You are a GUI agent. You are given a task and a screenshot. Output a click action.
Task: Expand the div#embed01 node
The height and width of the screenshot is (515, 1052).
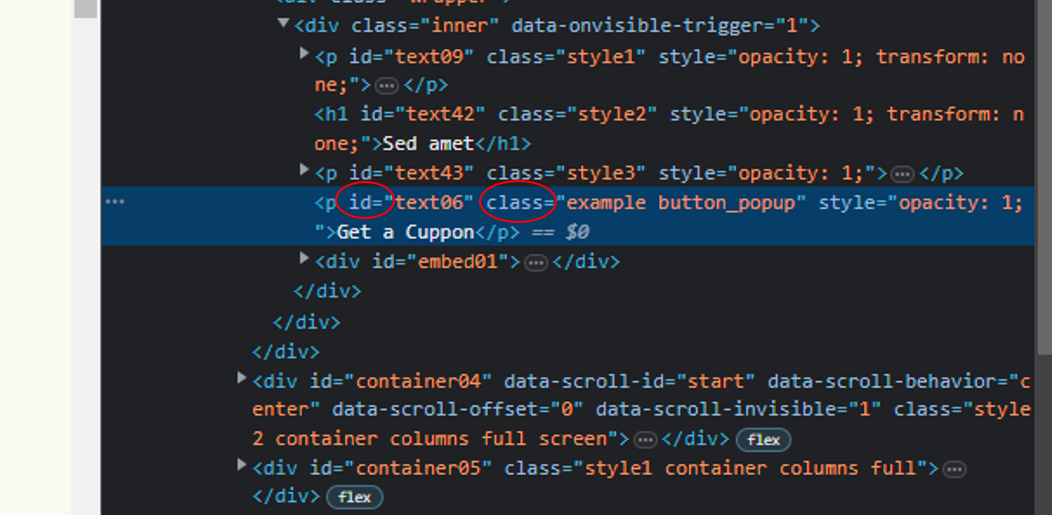coord(306,258)
